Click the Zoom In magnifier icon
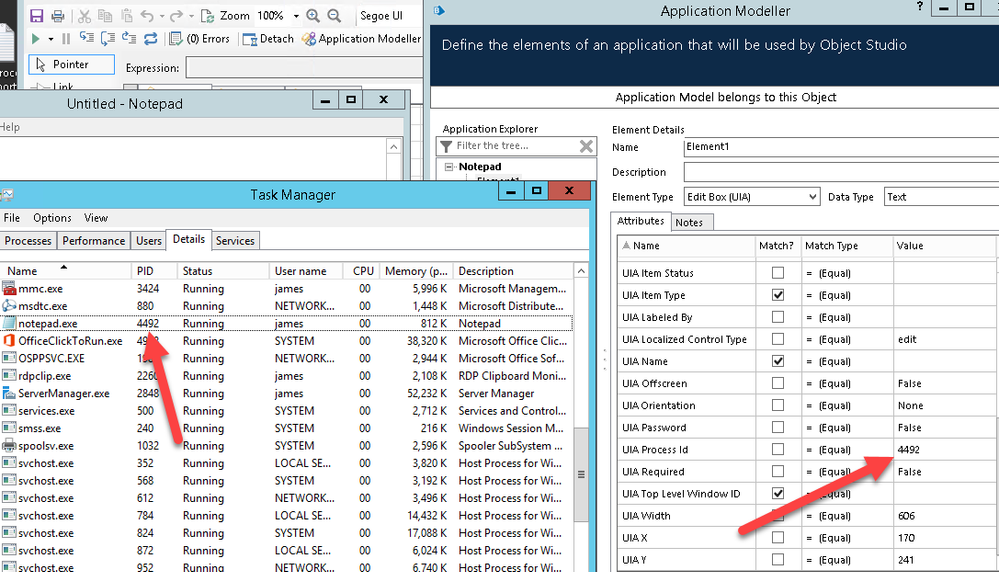 pos(313,16)
